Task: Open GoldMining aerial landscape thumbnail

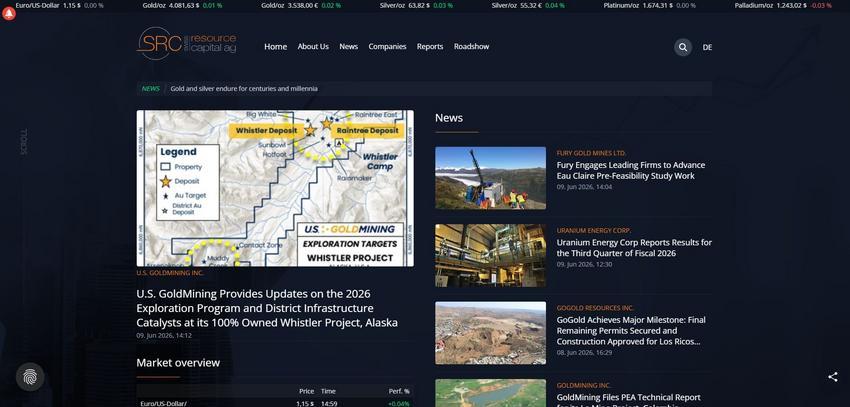Action: [491, 393]
